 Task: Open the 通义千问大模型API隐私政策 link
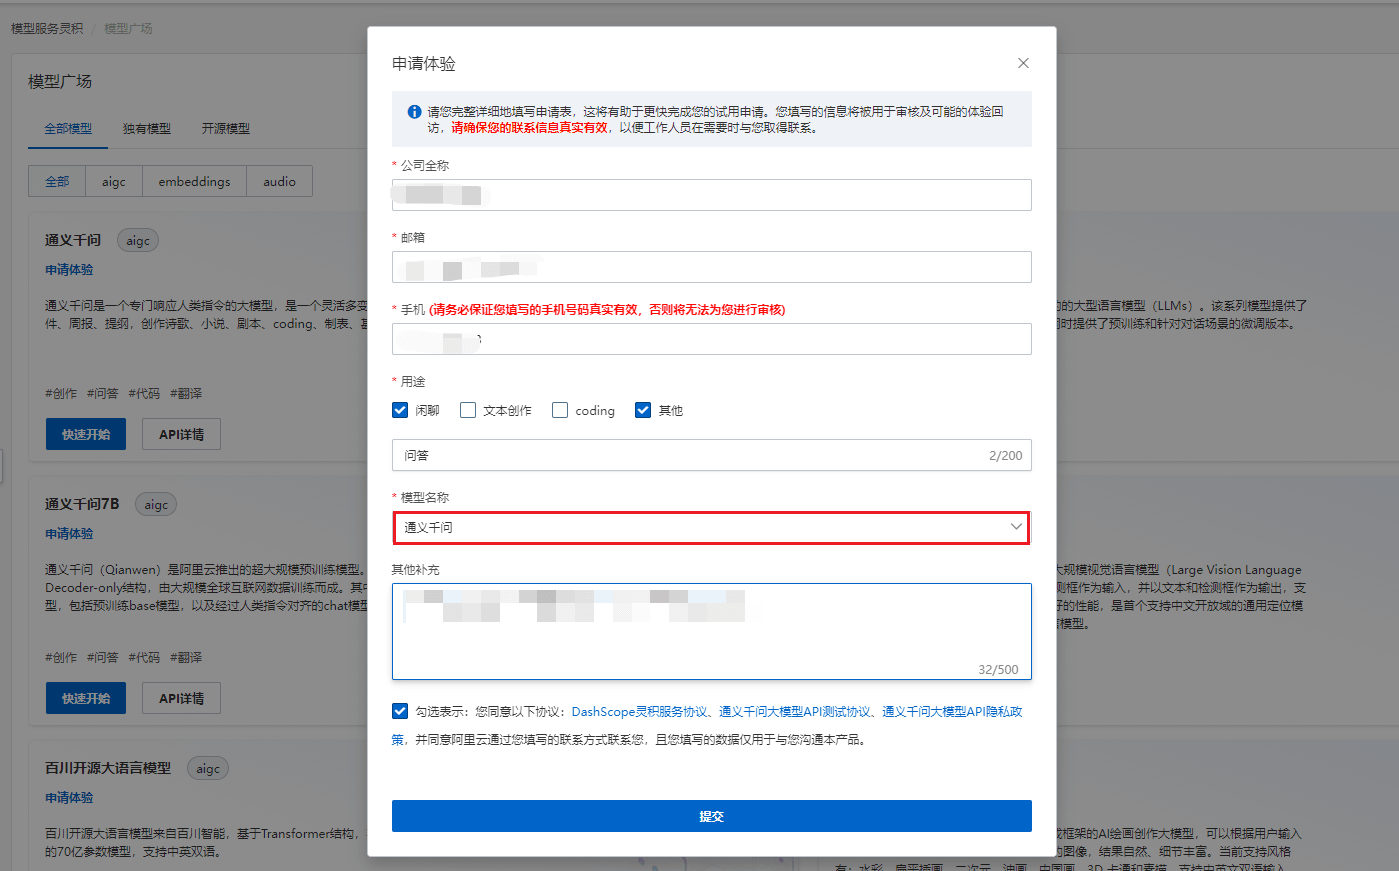(x=951, y=712)
